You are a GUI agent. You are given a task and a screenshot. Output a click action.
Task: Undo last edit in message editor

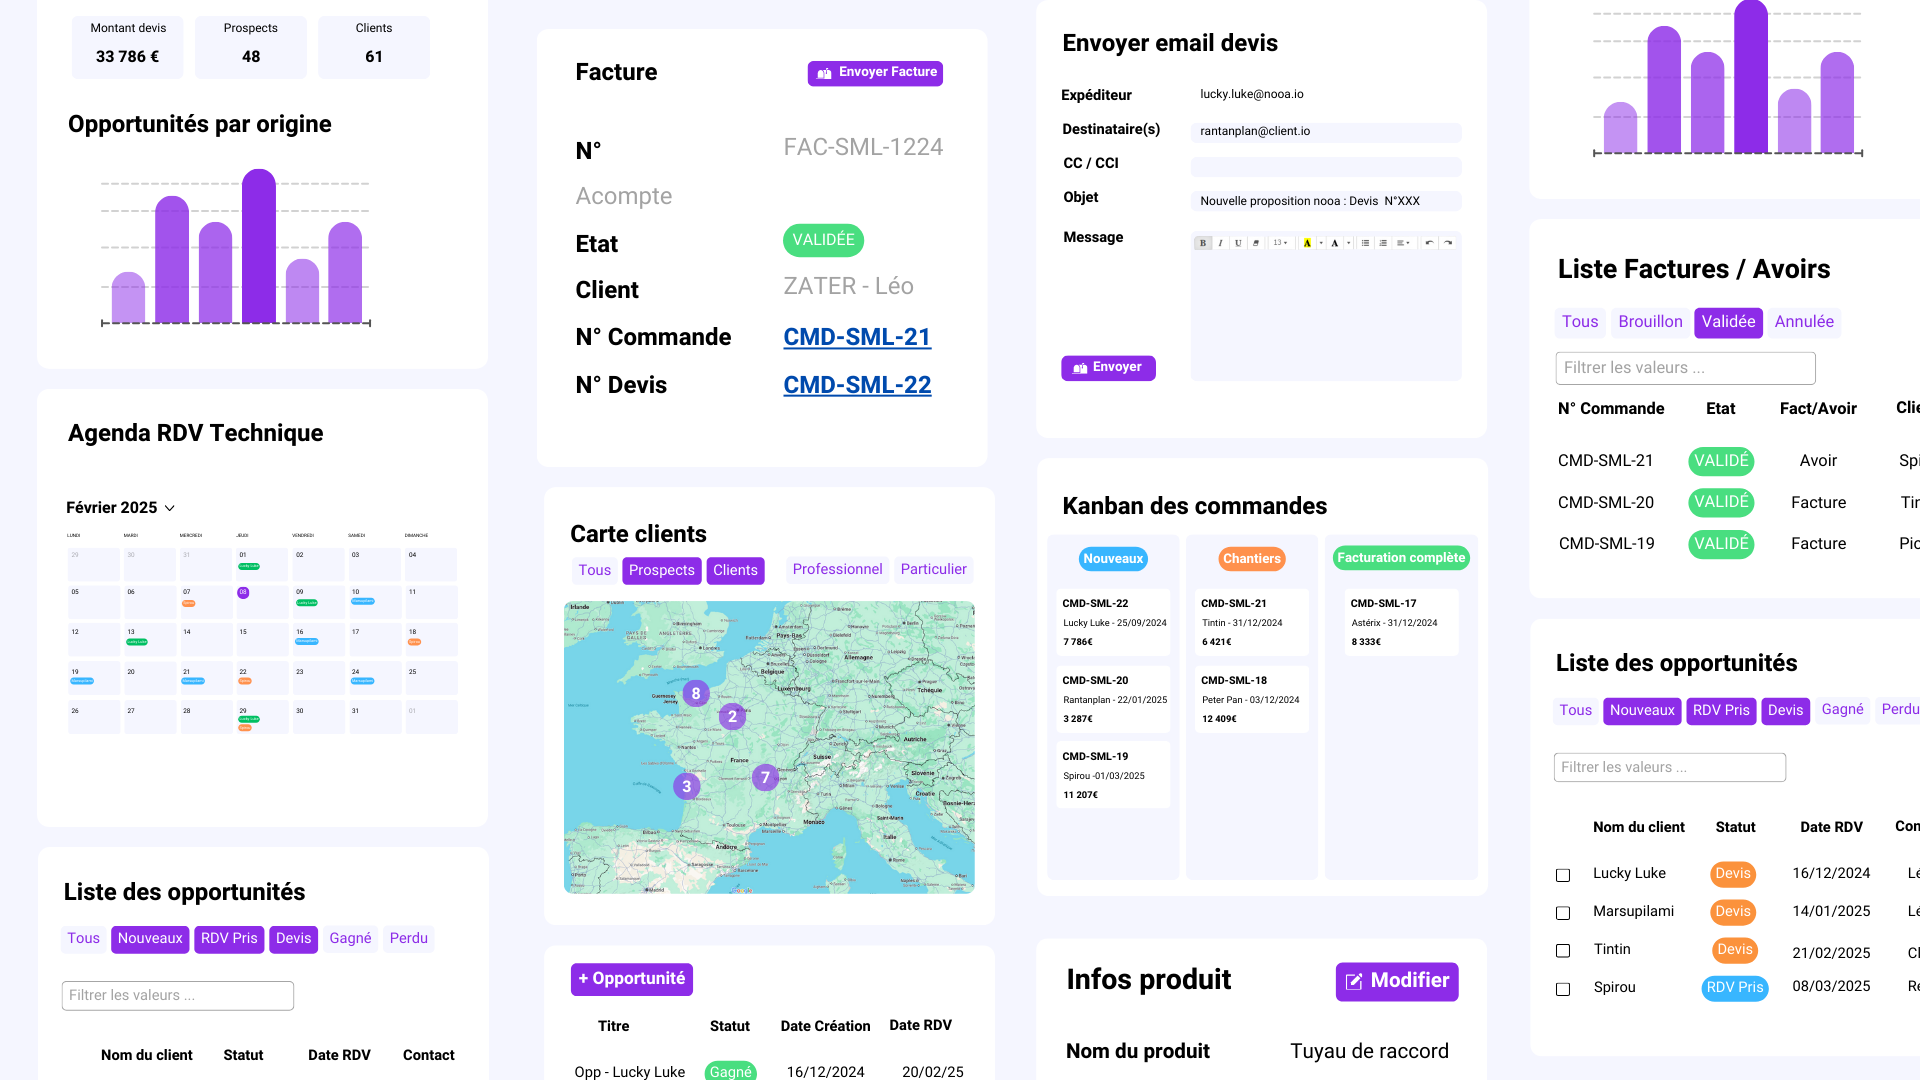pos(1429,243)
